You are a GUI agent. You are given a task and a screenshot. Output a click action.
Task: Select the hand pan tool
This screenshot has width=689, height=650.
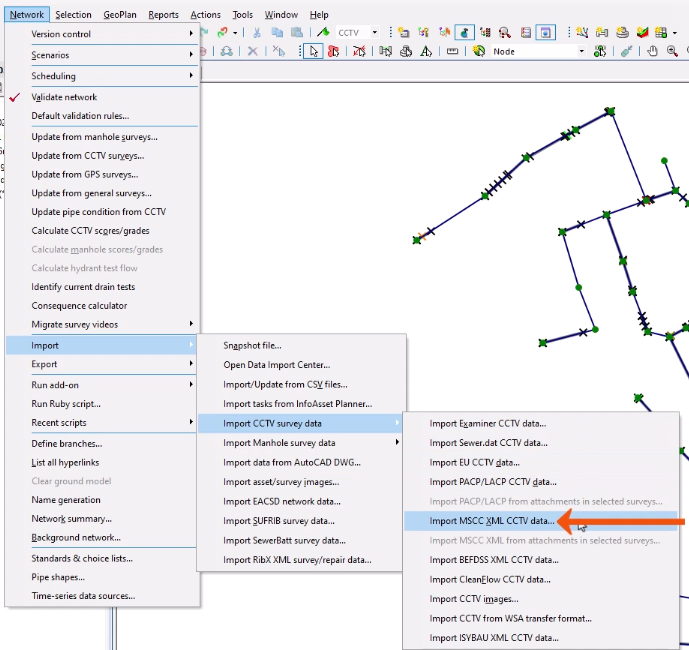click(x=652, y=51)
